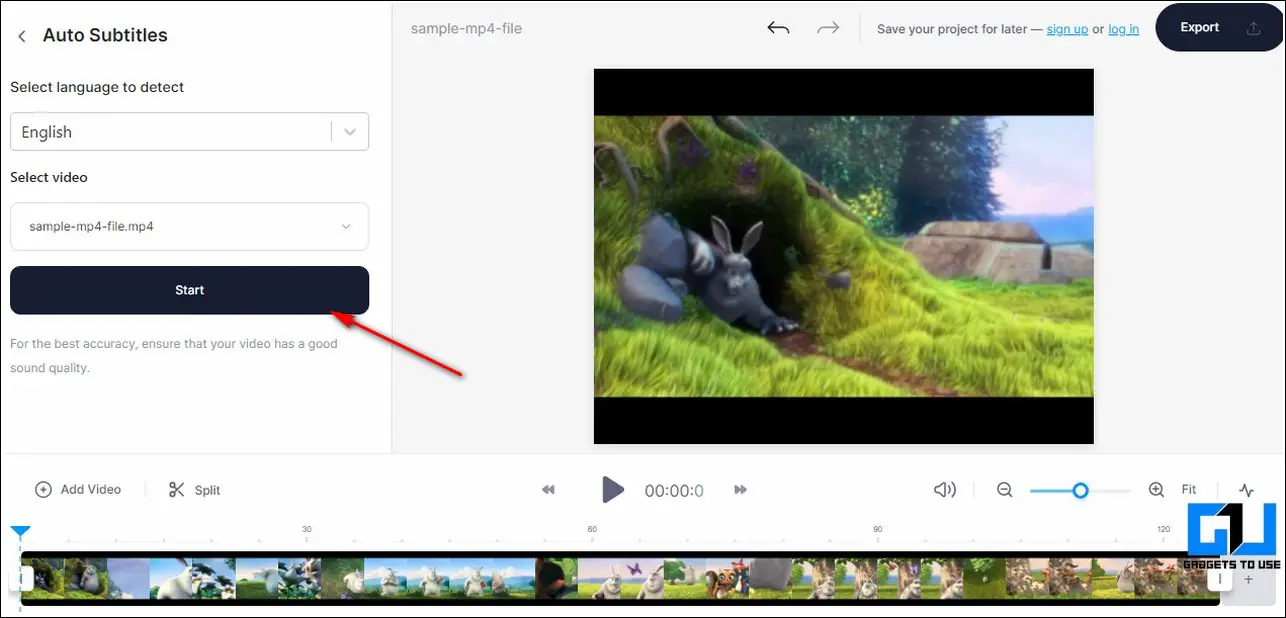Viewport: 1286px width, 618px height.
Task: Play the video
Action: (x=612, y=489)
